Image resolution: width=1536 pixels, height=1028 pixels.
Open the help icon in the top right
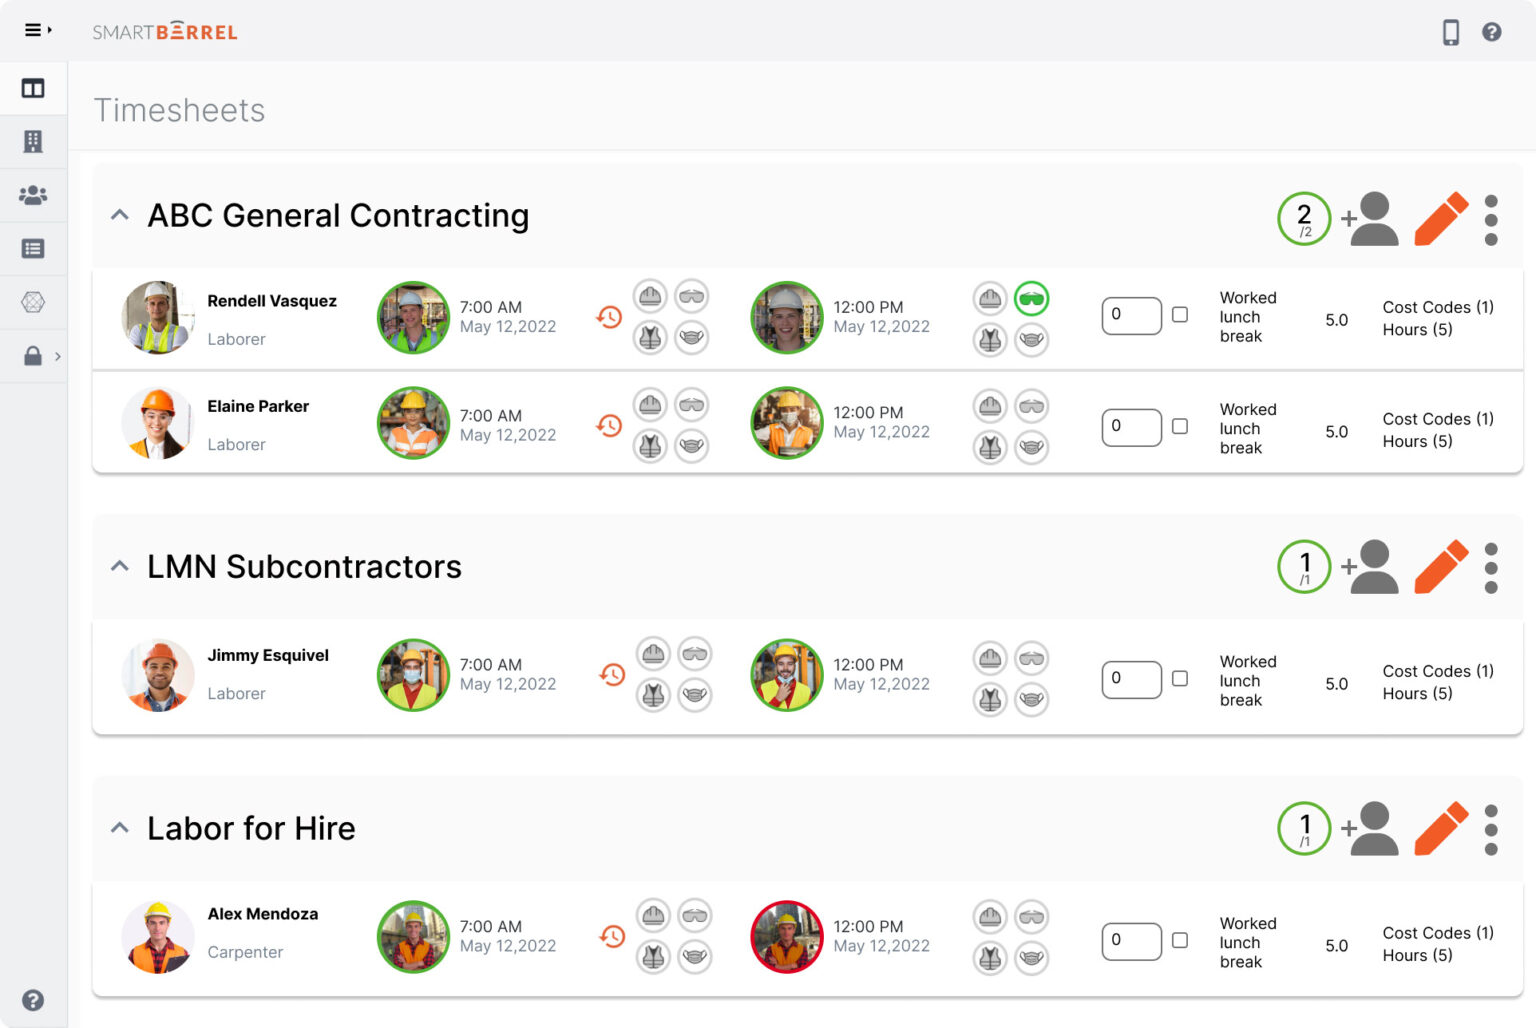point(1492,31)
